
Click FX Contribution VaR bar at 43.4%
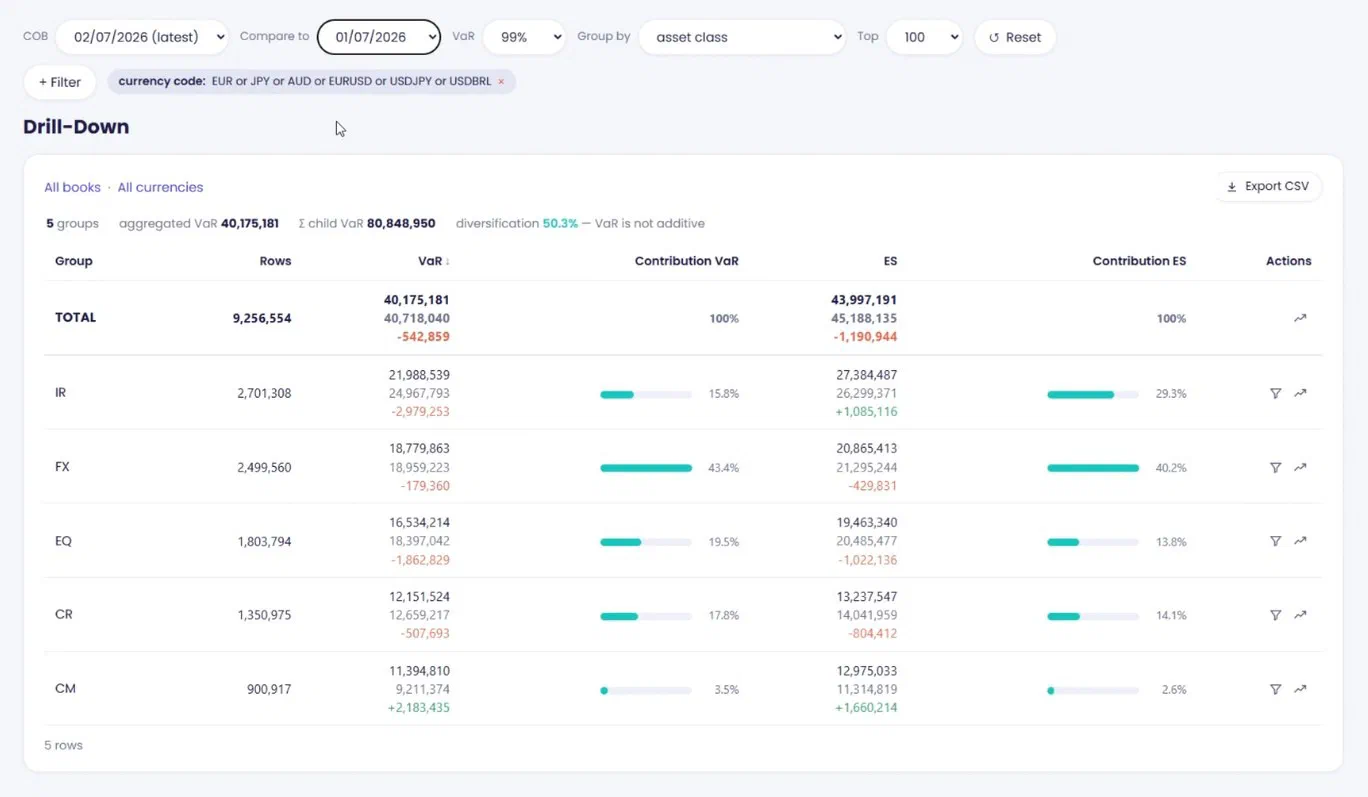click(646, 468)
